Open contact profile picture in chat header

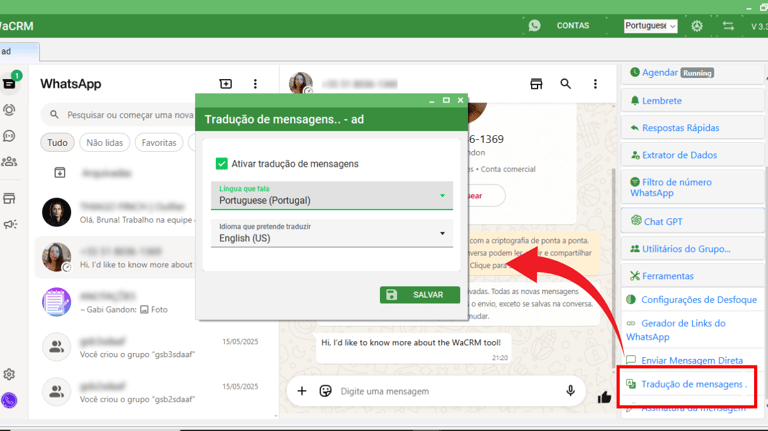[x=301, y=83]
